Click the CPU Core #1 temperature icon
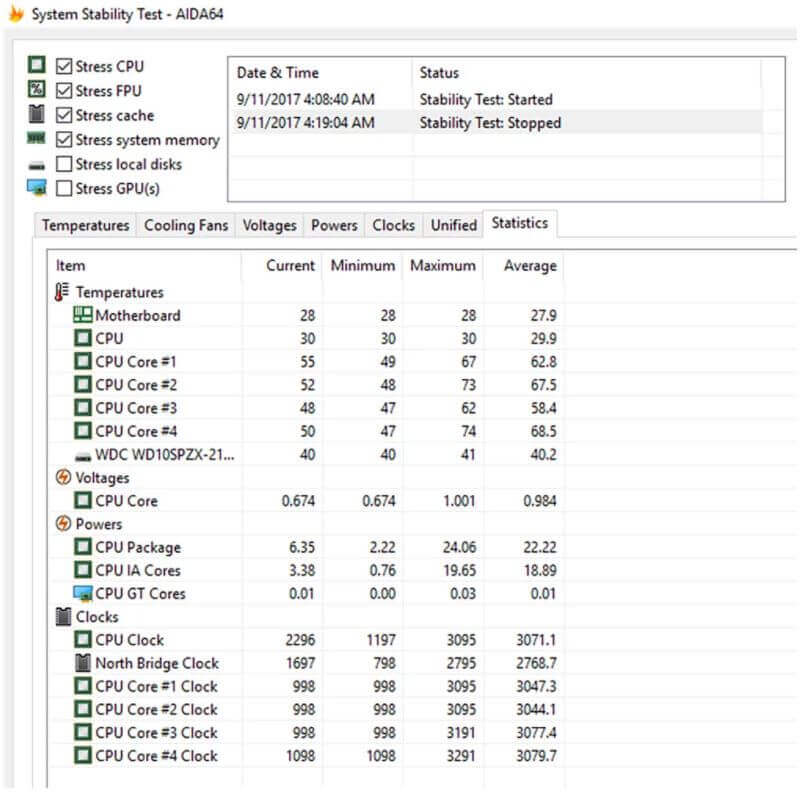Screen dimensions: 800x798 83,361
